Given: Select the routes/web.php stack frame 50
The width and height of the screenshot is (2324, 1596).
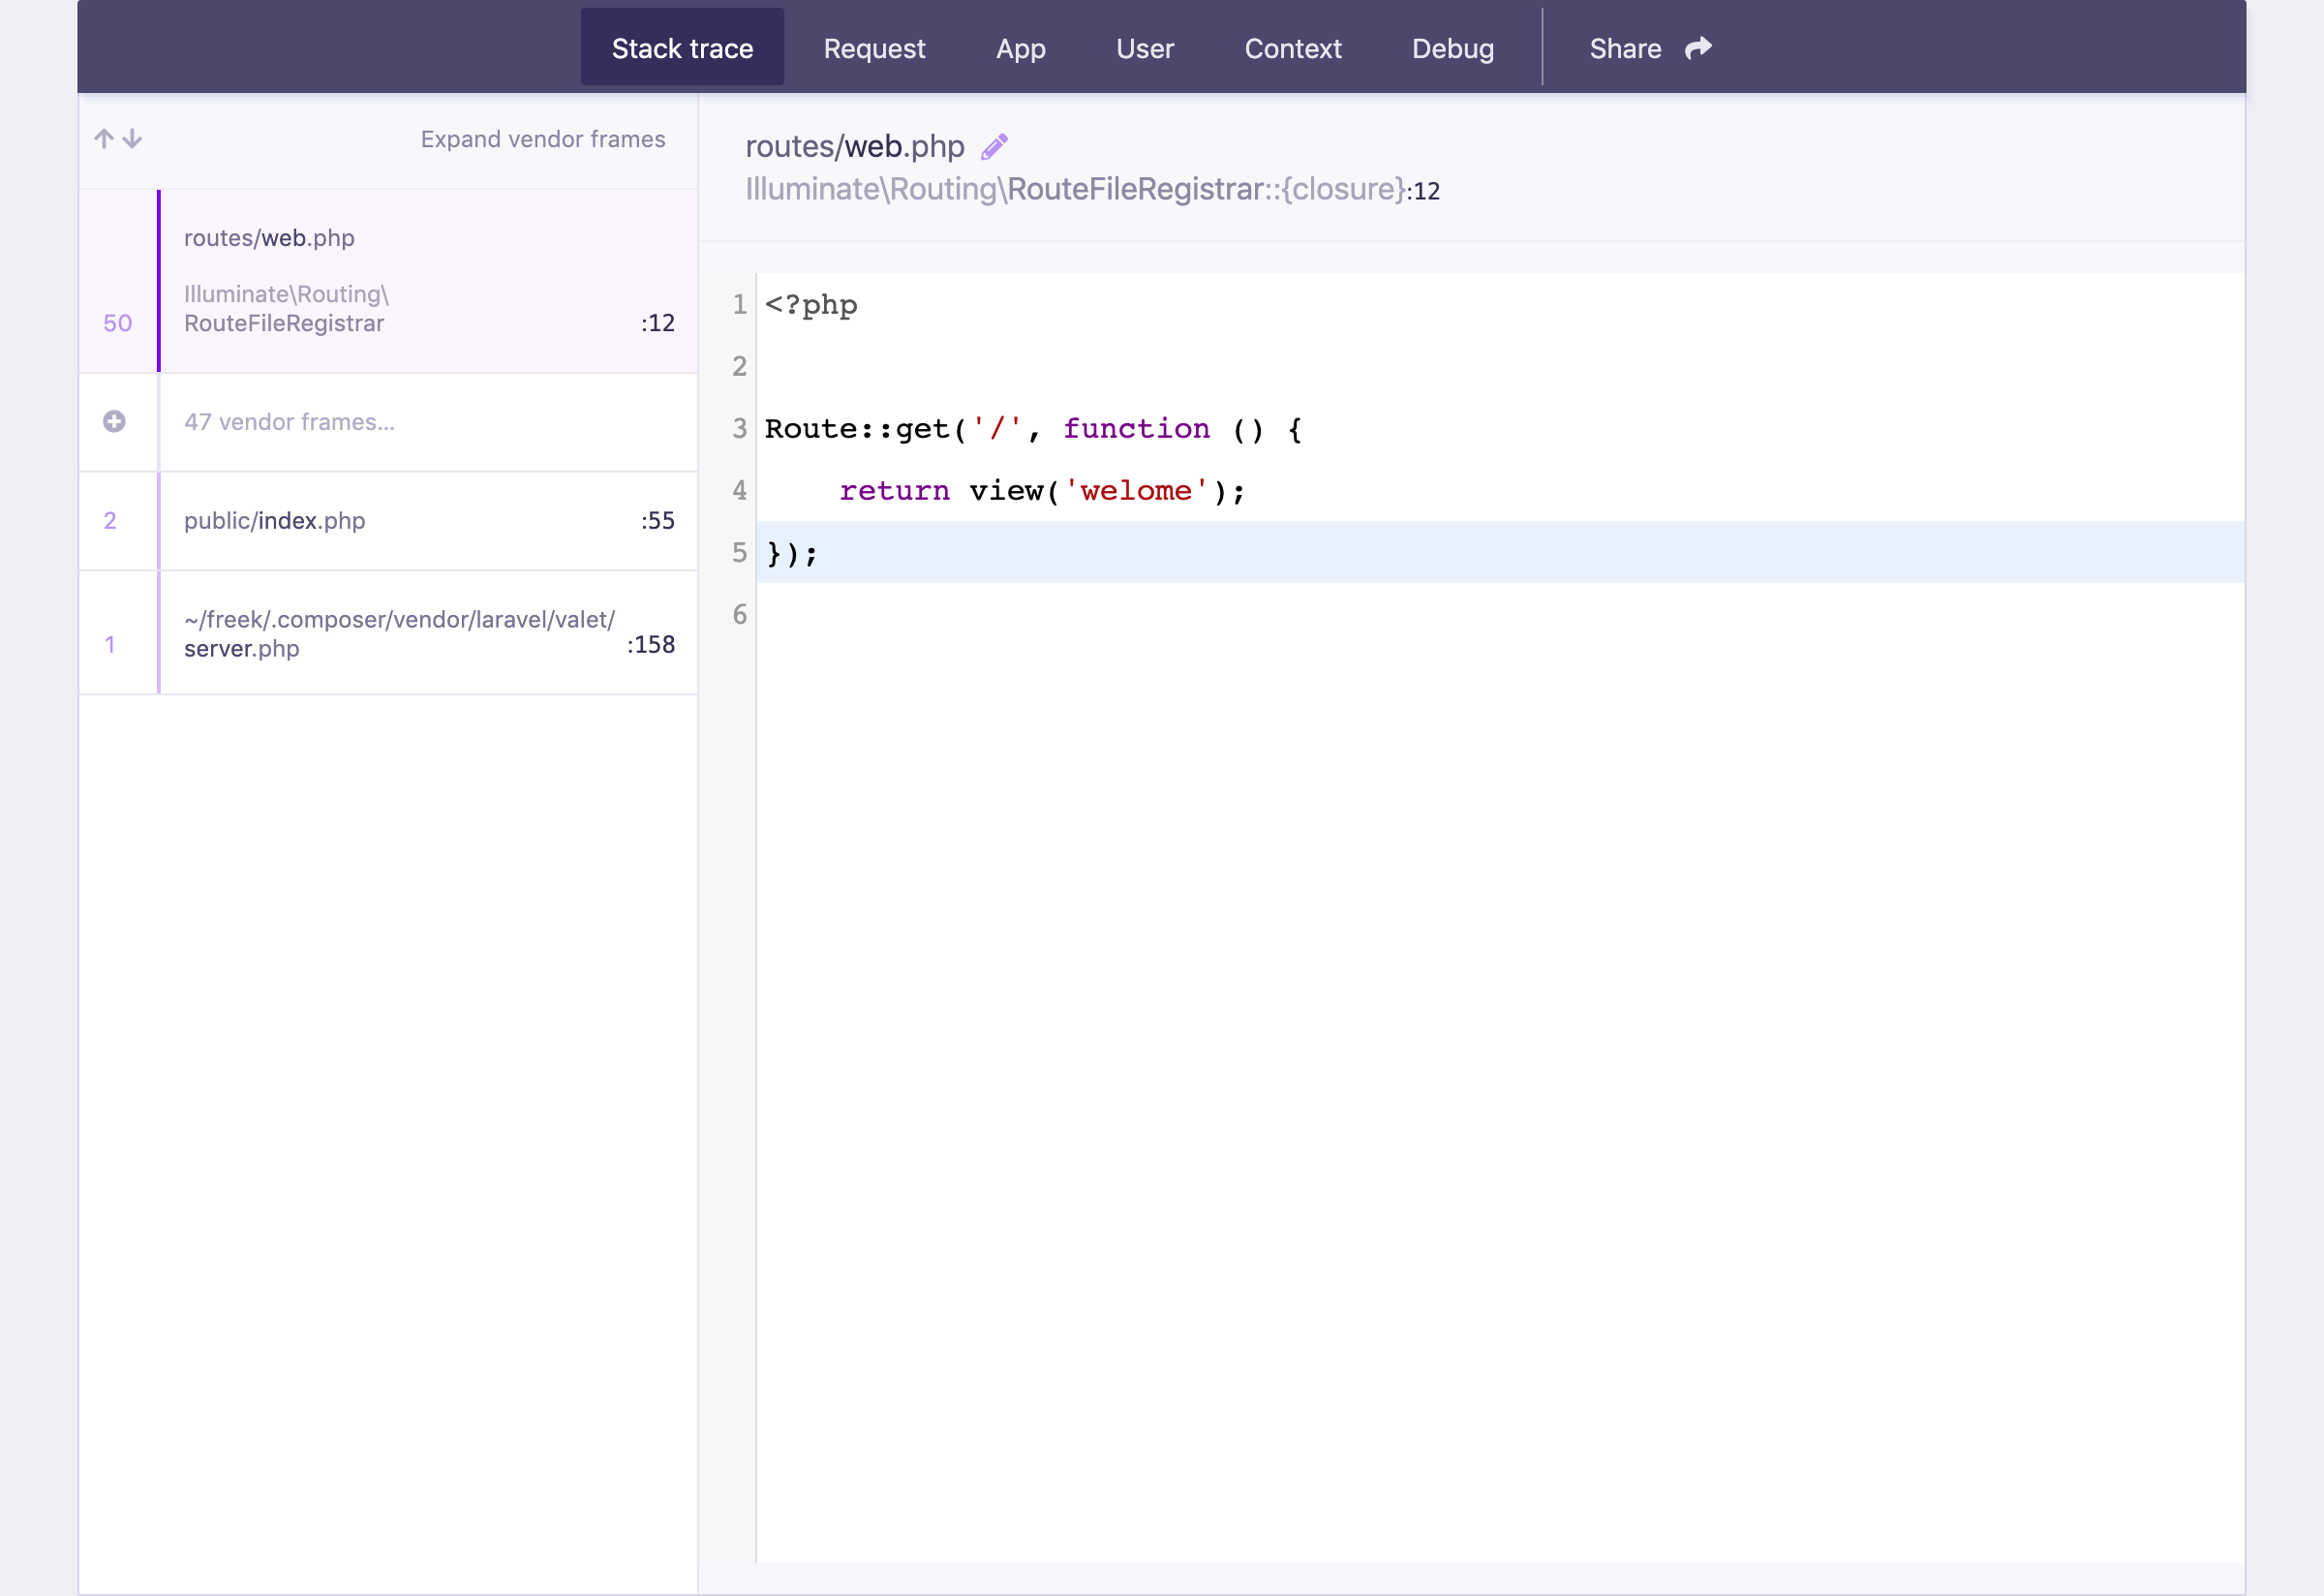Looking at the screenshot, I should point(400,281).
